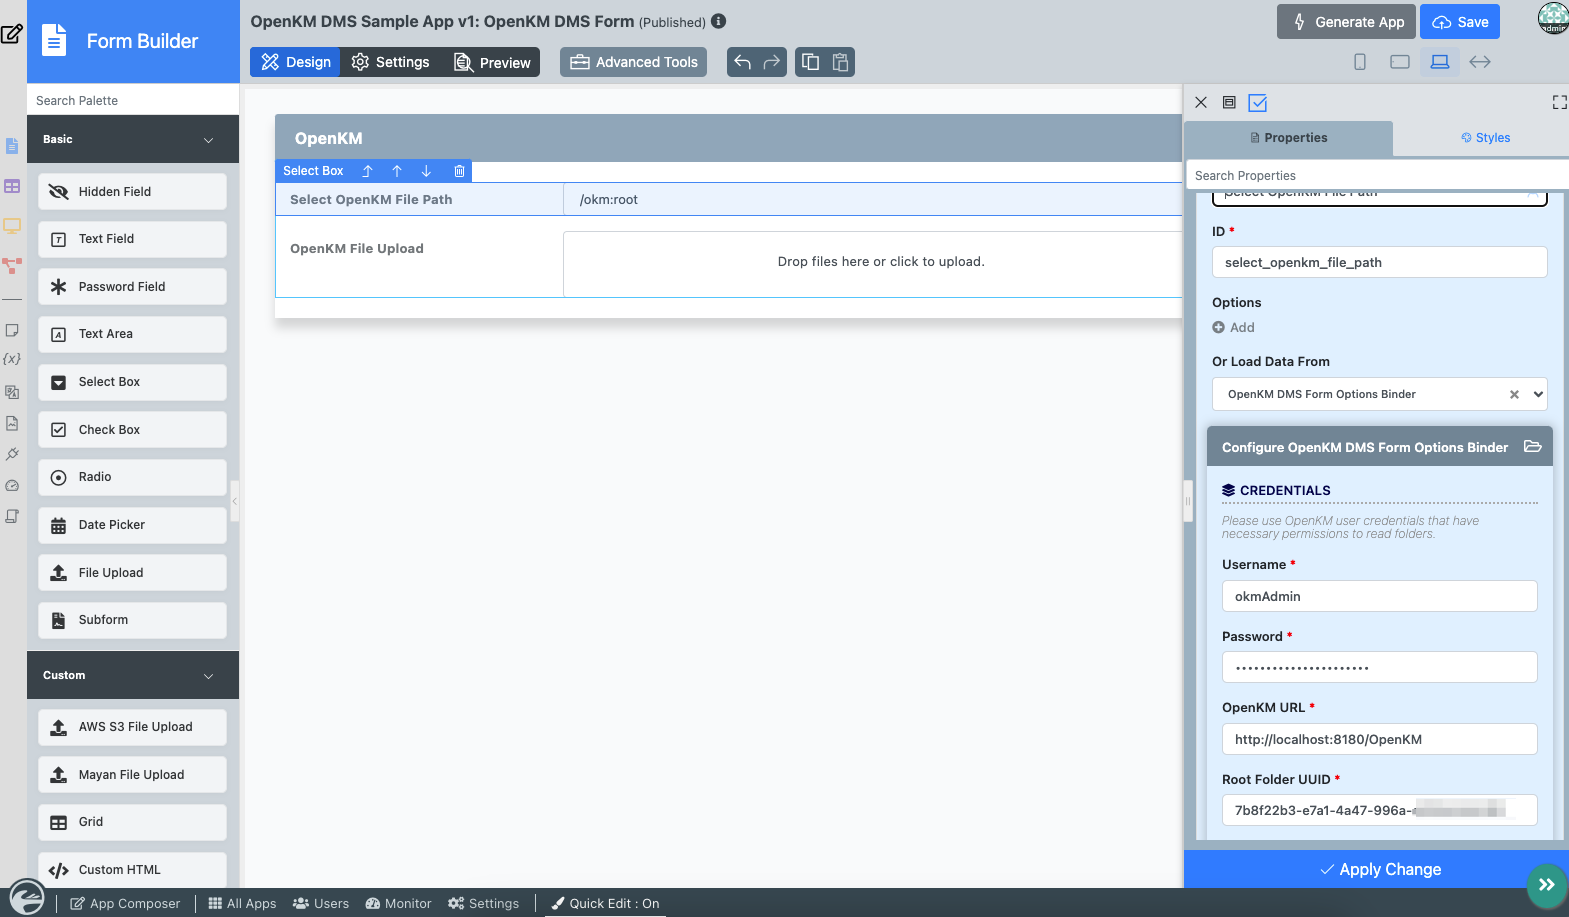Image resolution: width=1569 pixels, height=917 pixels.
Task: Click the file upload drop zone
Action: pyautogui.click(x=873, y=264)
